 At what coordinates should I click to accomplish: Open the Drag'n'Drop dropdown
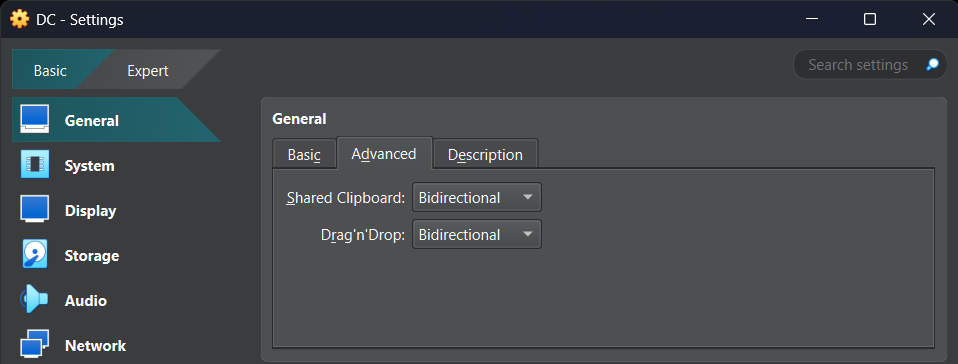[477, 235]
